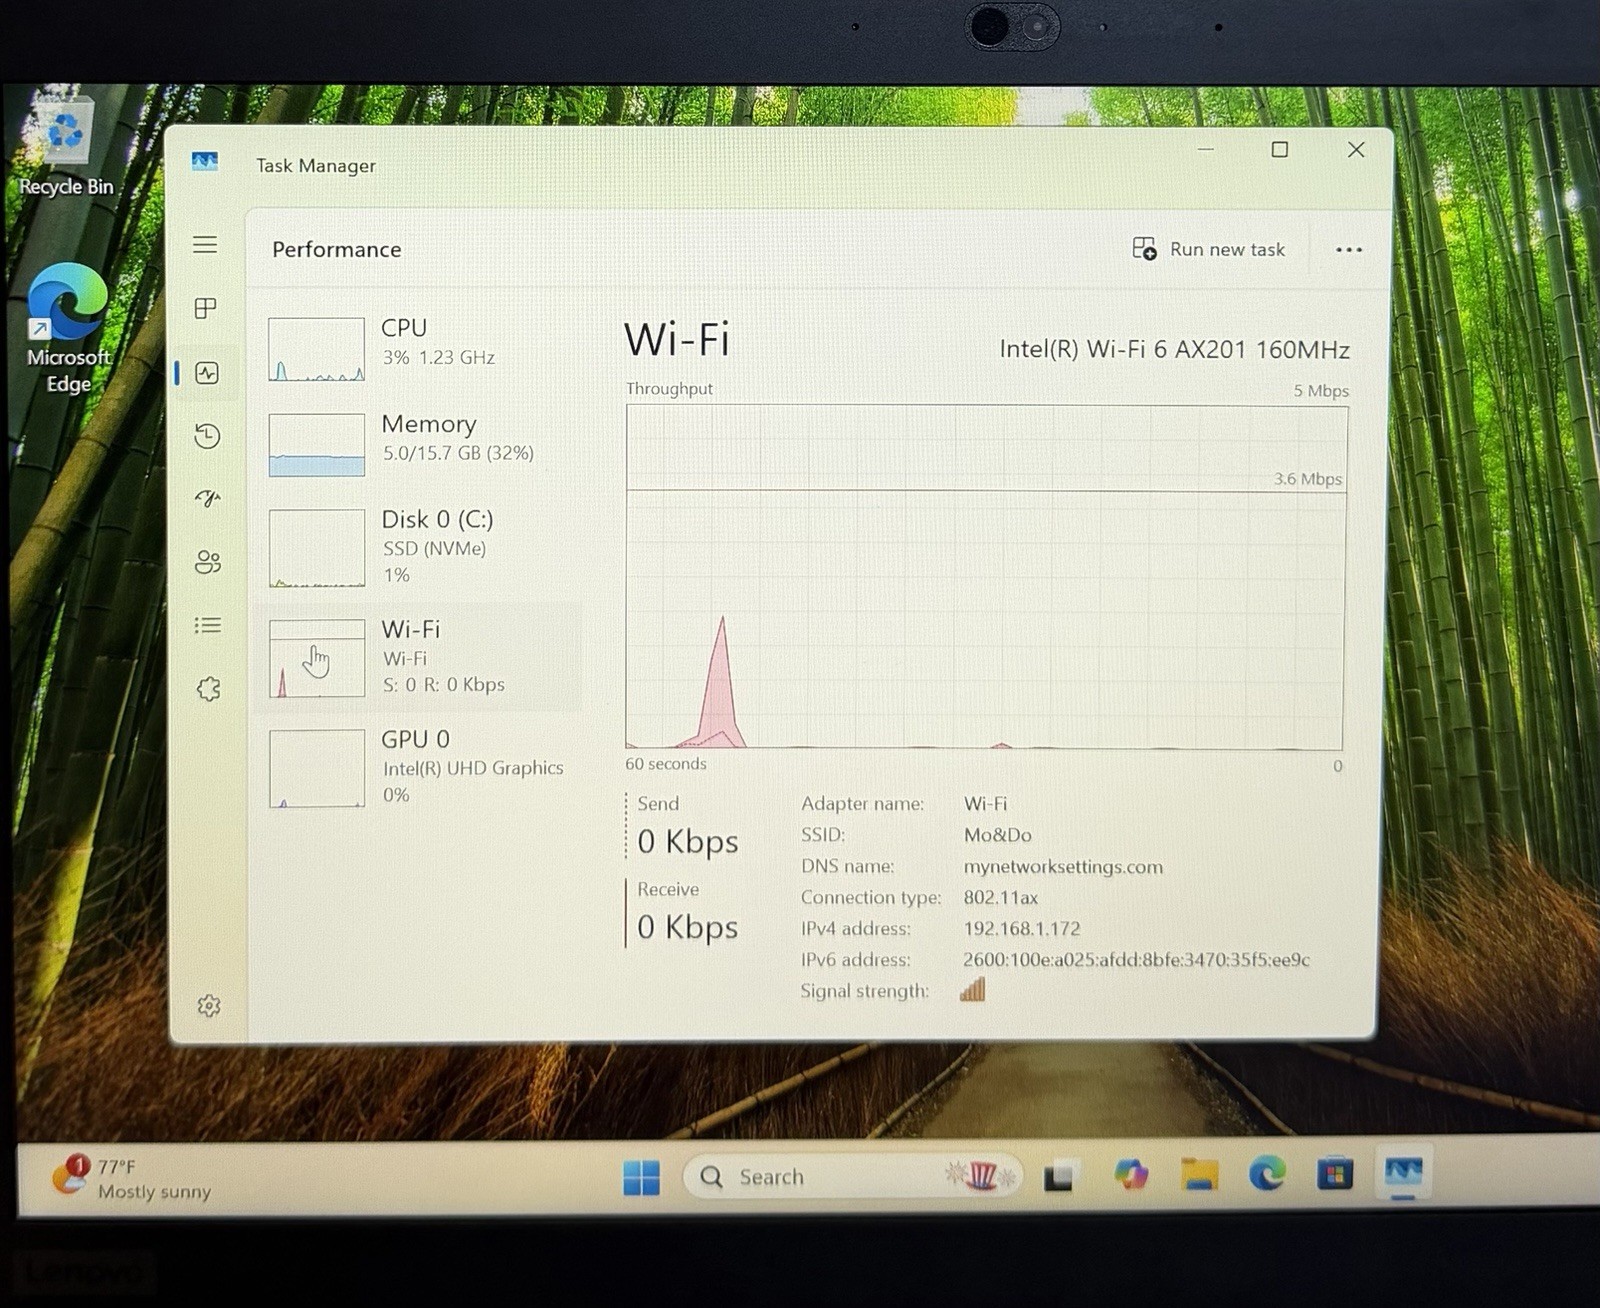The height and width of the screenshot is (1308, 1600).
Task: Open File Explorer from the taskbar
Action: coord(1199,1174)
